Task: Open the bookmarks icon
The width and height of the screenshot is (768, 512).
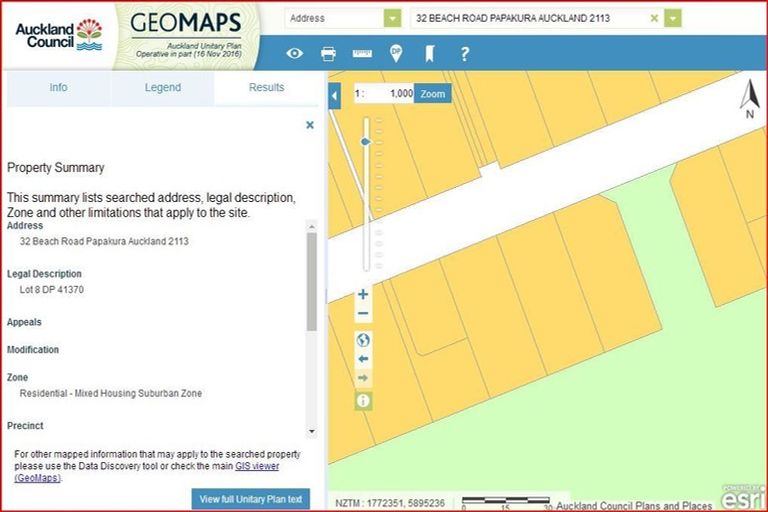Action: pyautogui.click(x=429, y=54)
